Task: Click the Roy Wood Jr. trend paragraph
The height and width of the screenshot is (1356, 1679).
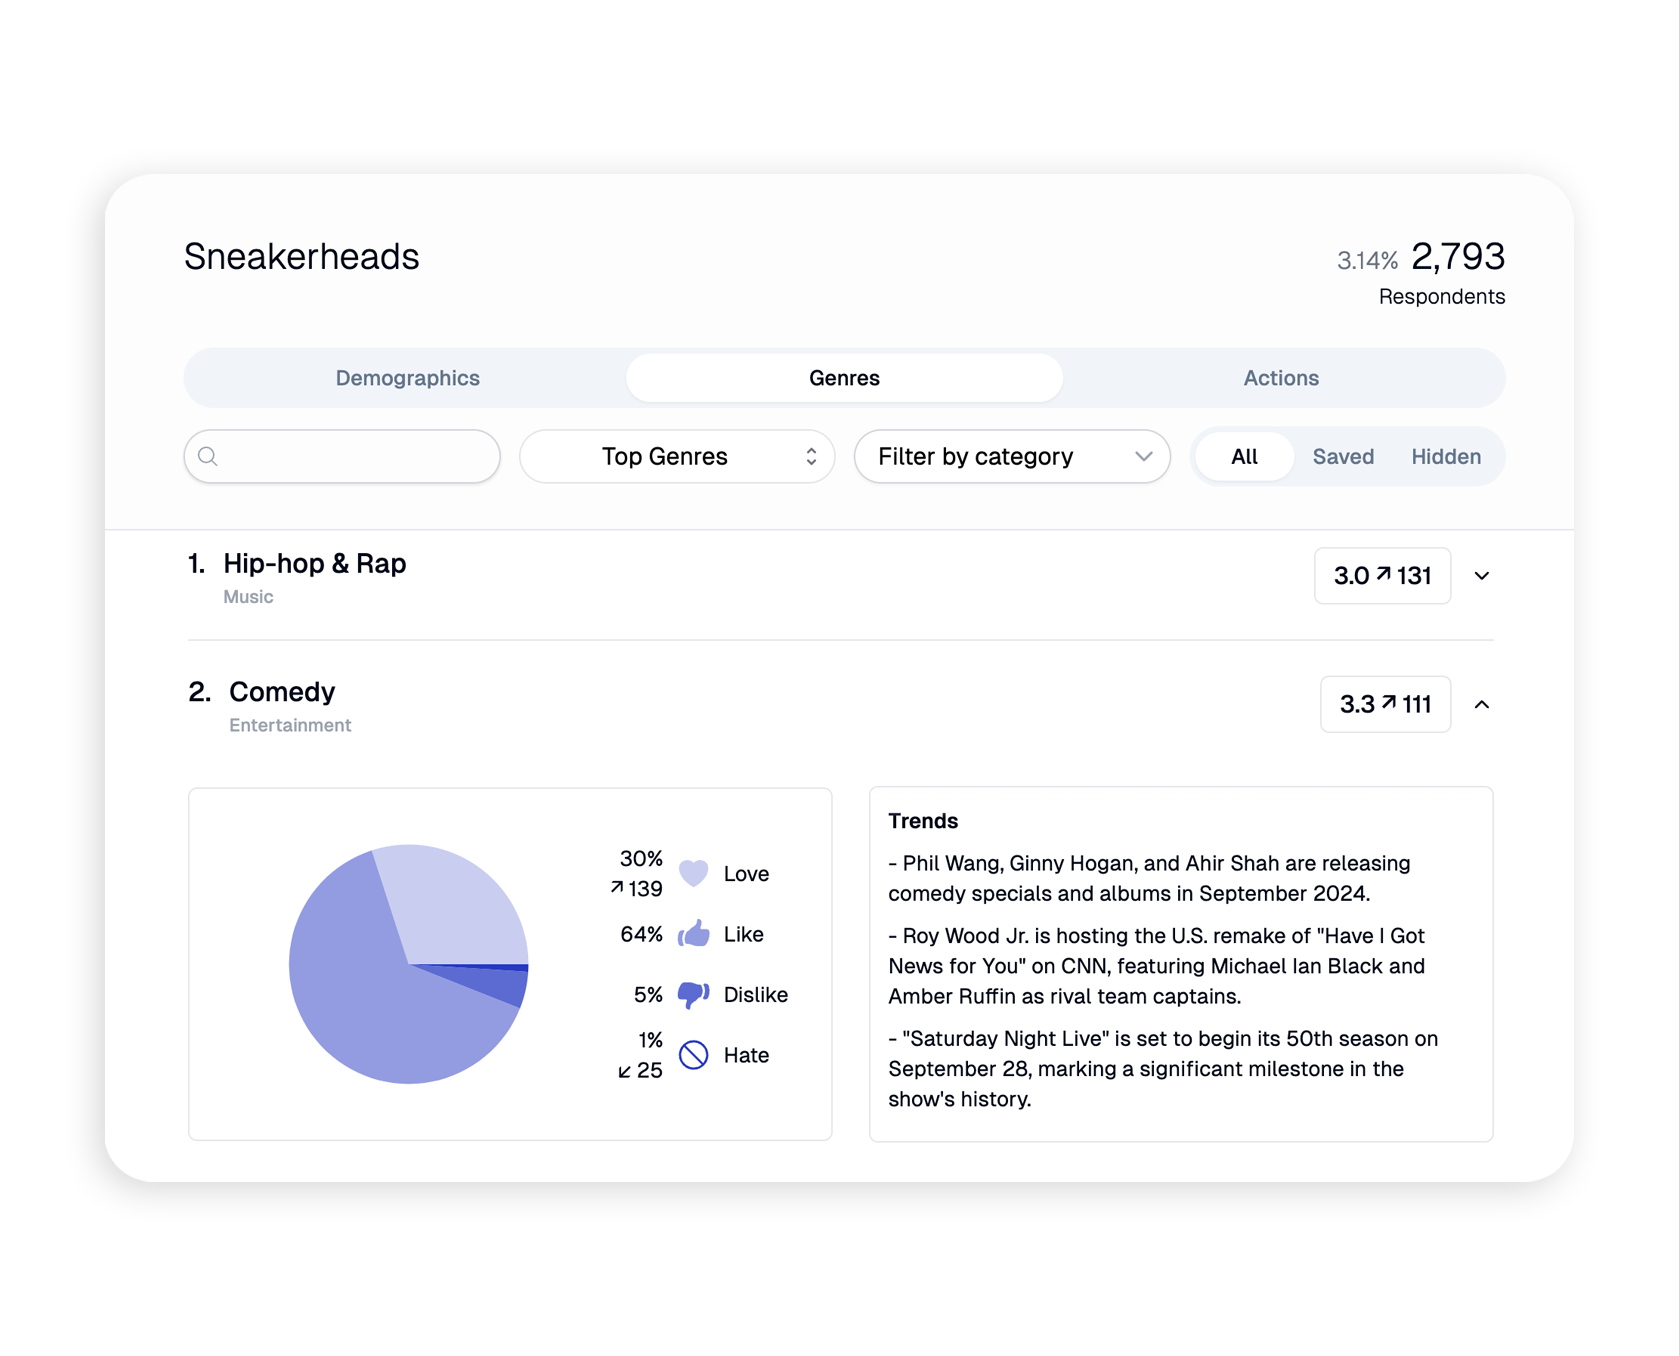Action: point(1157,966)
